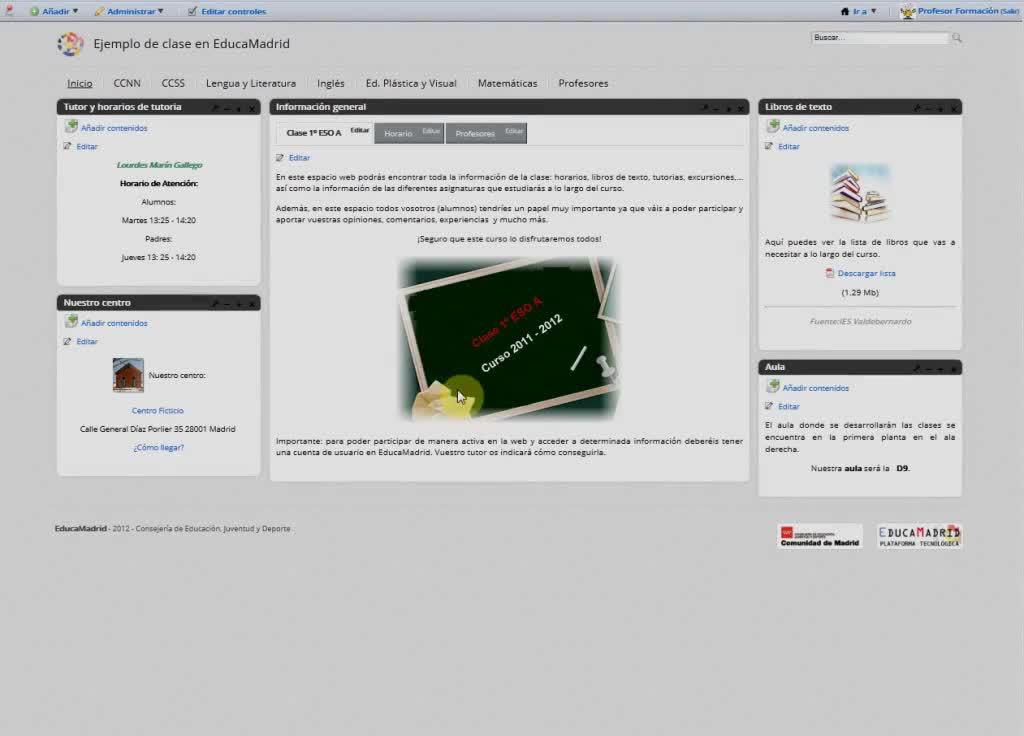Click Editar on the Clase 1º ESO A tab
Viewport: 1024px width, 736px height.
coord(360,130)
